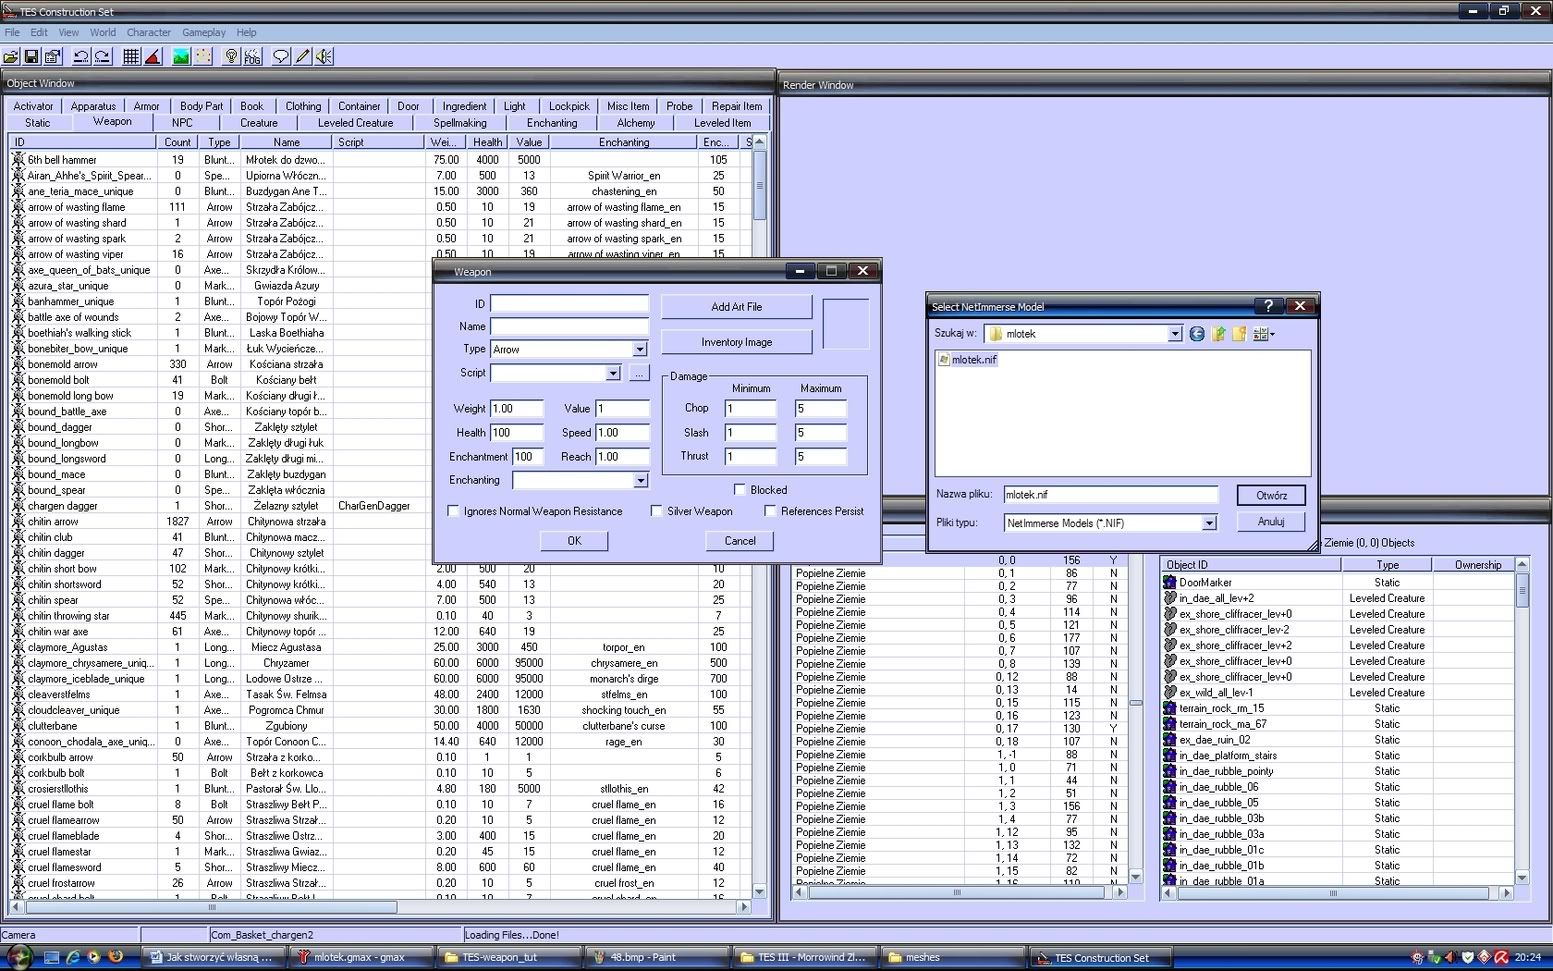The image size is (1553, 971).
Task: Click the create new folder icon
Action: (x=1239, y=334)
